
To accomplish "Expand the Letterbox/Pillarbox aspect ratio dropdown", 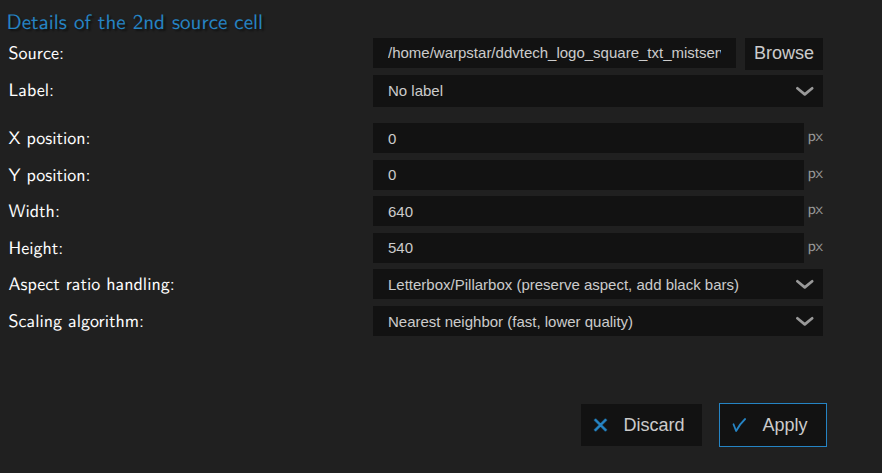I will pos(597,285).
